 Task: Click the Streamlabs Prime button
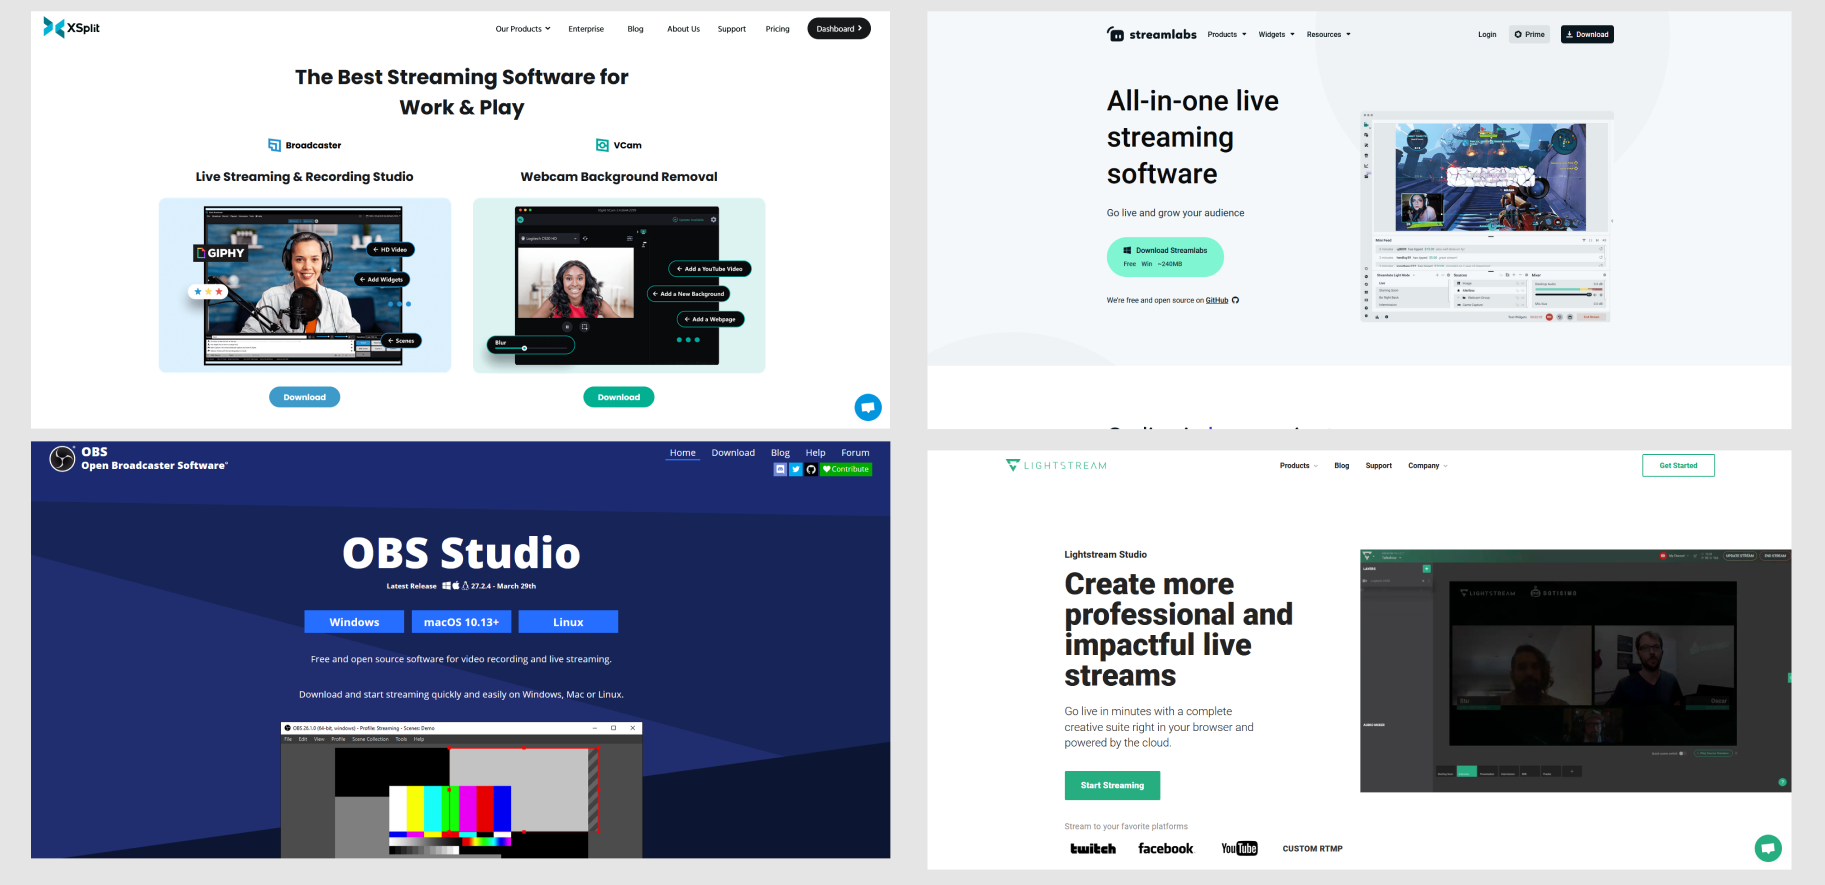point(1529,34)
